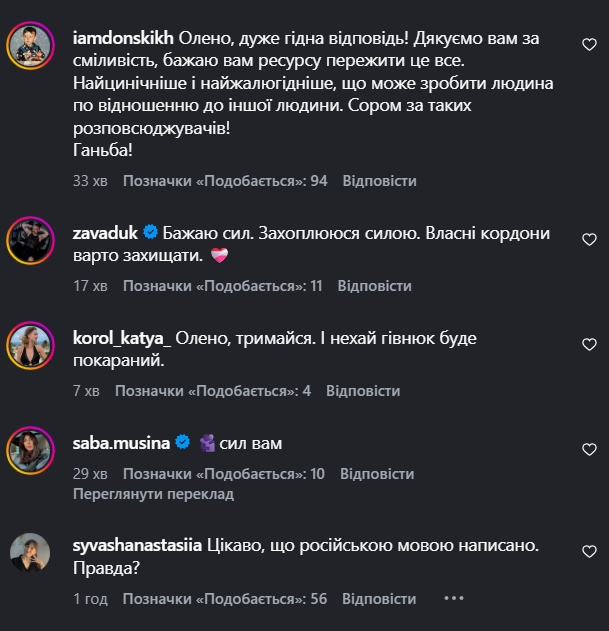Viewport: 609px width, 631px height.
Task: Like zavaduk's comment with heart icon
Action: click(589, 240)
